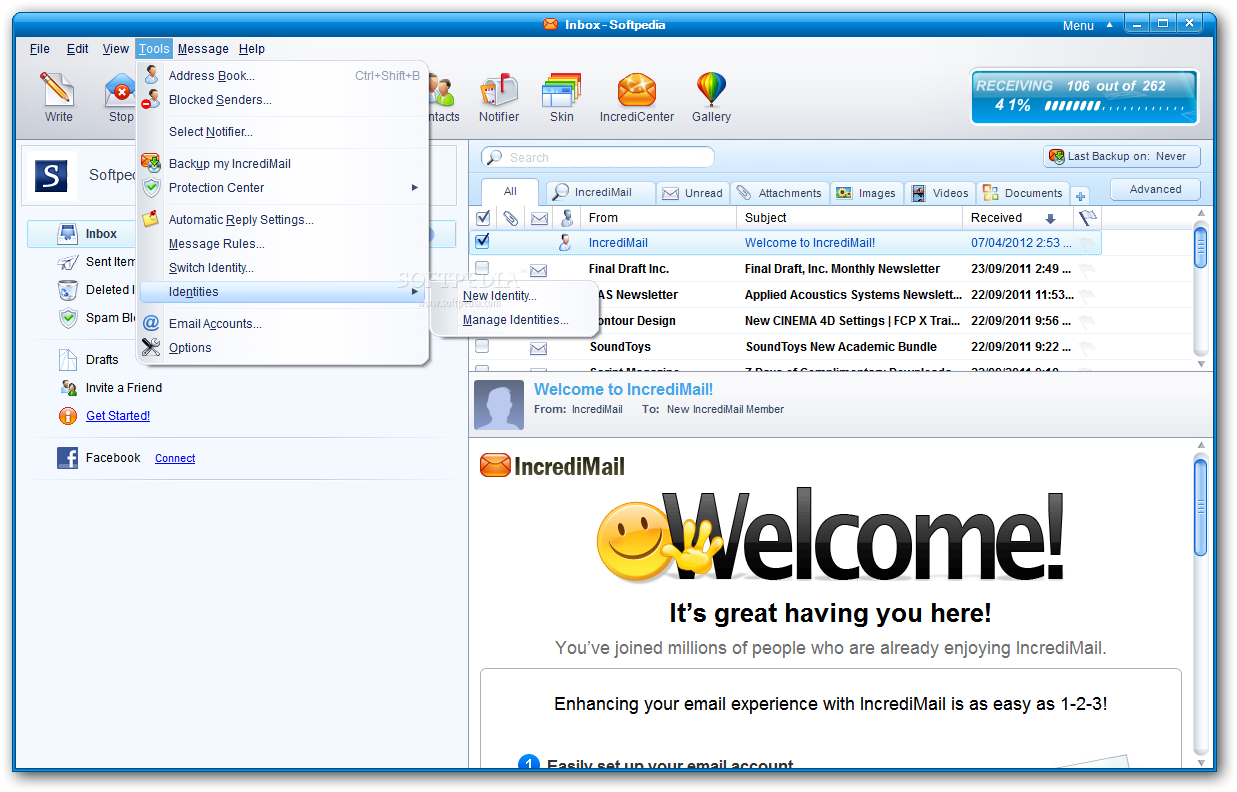
Task: Click the flag column header icon
Action: pos(1087,217)
